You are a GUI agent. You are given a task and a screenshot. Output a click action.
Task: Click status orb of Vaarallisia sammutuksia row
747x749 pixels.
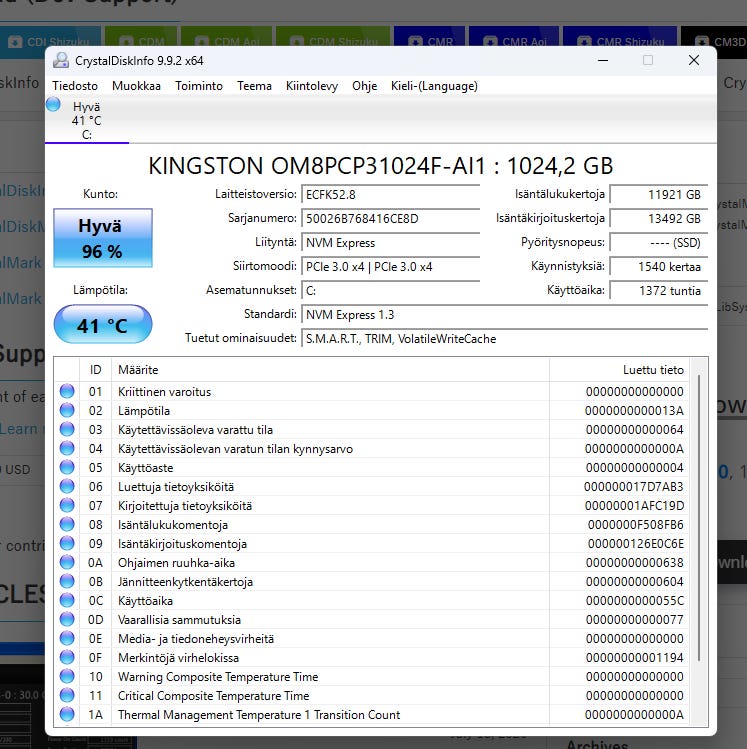[67, 620]
